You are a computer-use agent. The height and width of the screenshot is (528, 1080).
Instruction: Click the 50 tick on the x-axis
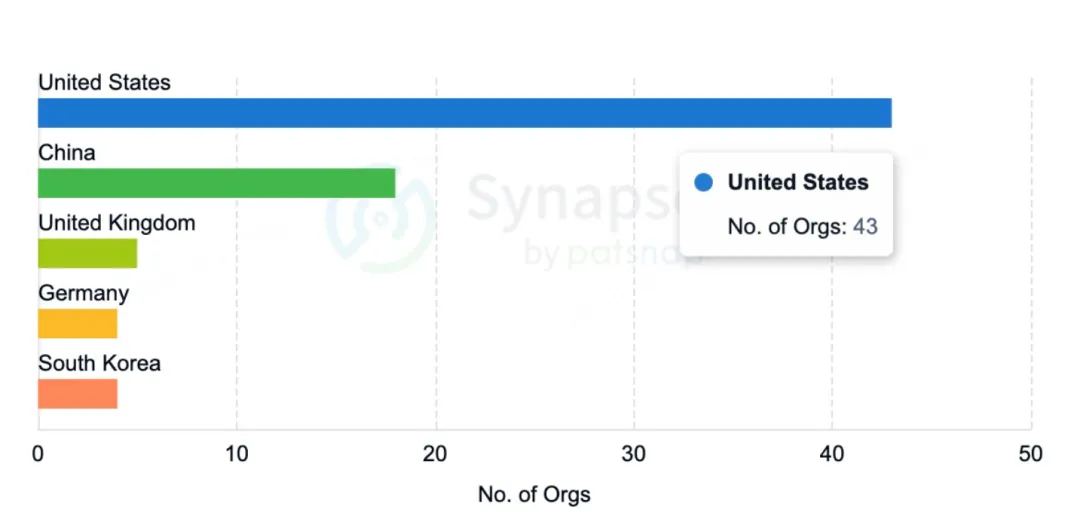pyautogui.click(x=1030, y=454)
